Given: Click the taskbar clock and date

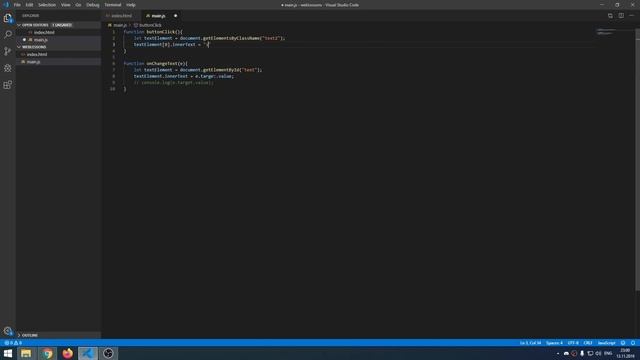Looking at the screenshot, I should [x=625, y=353].
